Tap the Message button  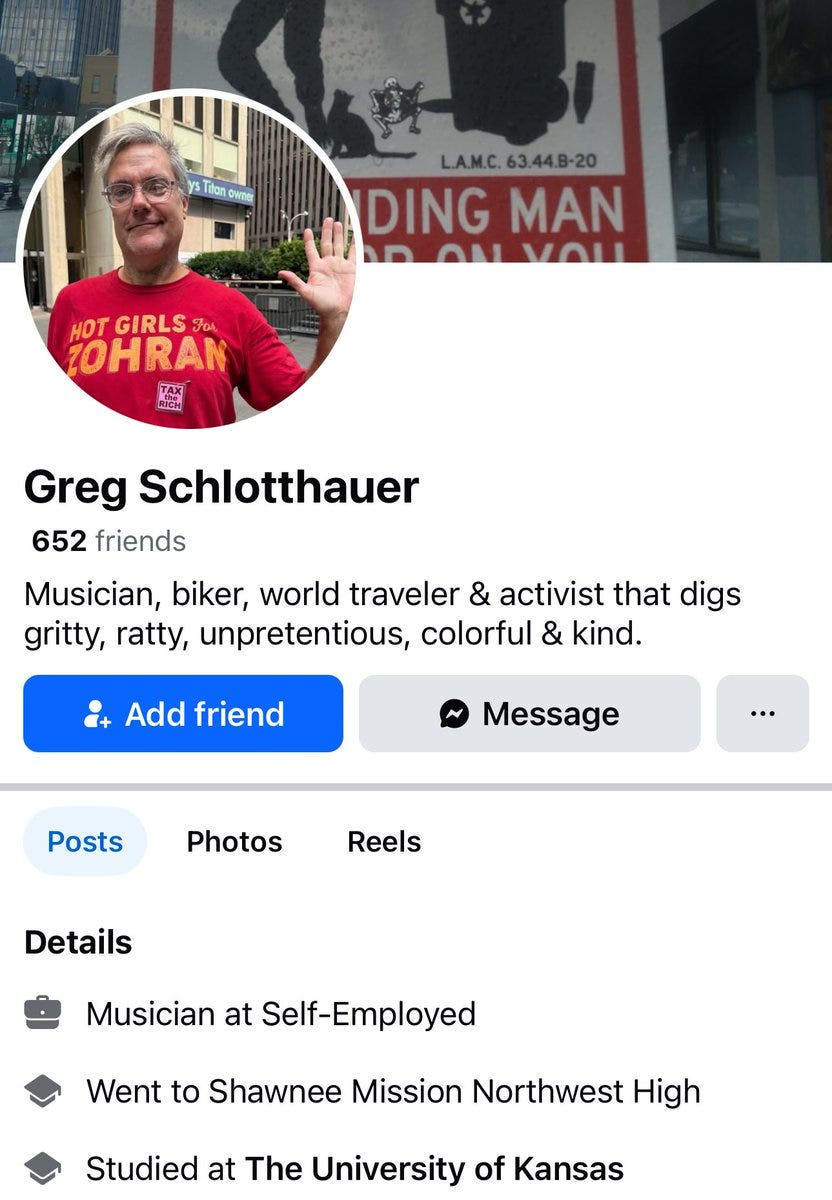click(x=530, y=713)
